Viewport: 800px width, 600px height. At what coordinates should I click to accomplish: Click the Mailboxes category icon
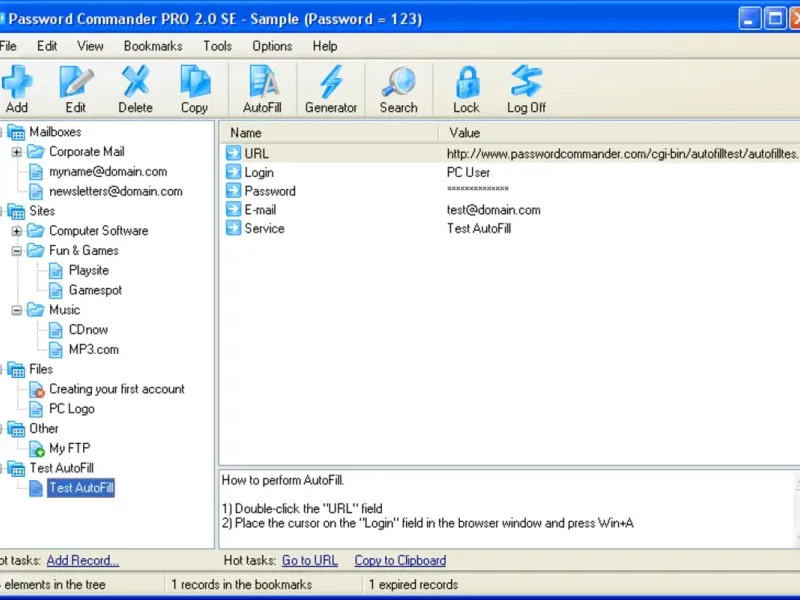(16, 132)
